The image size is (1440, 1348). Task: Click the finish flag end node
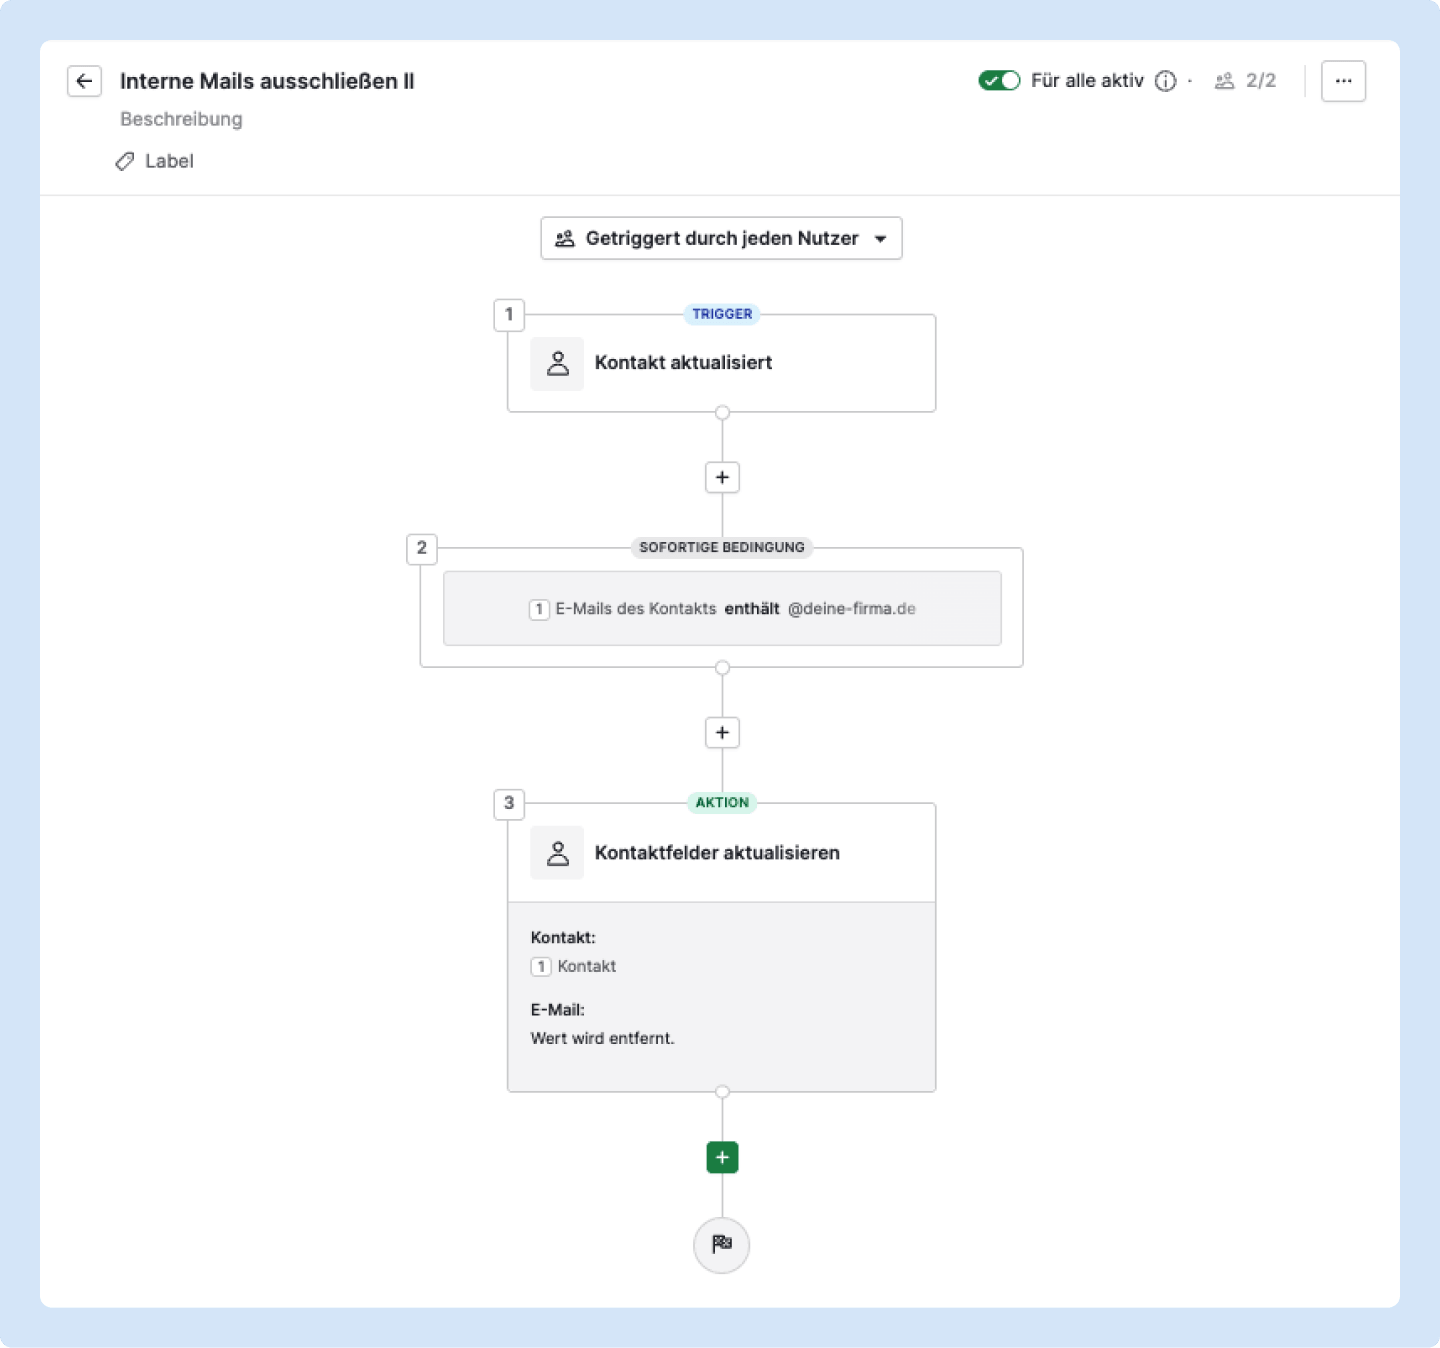[722, 1245]
